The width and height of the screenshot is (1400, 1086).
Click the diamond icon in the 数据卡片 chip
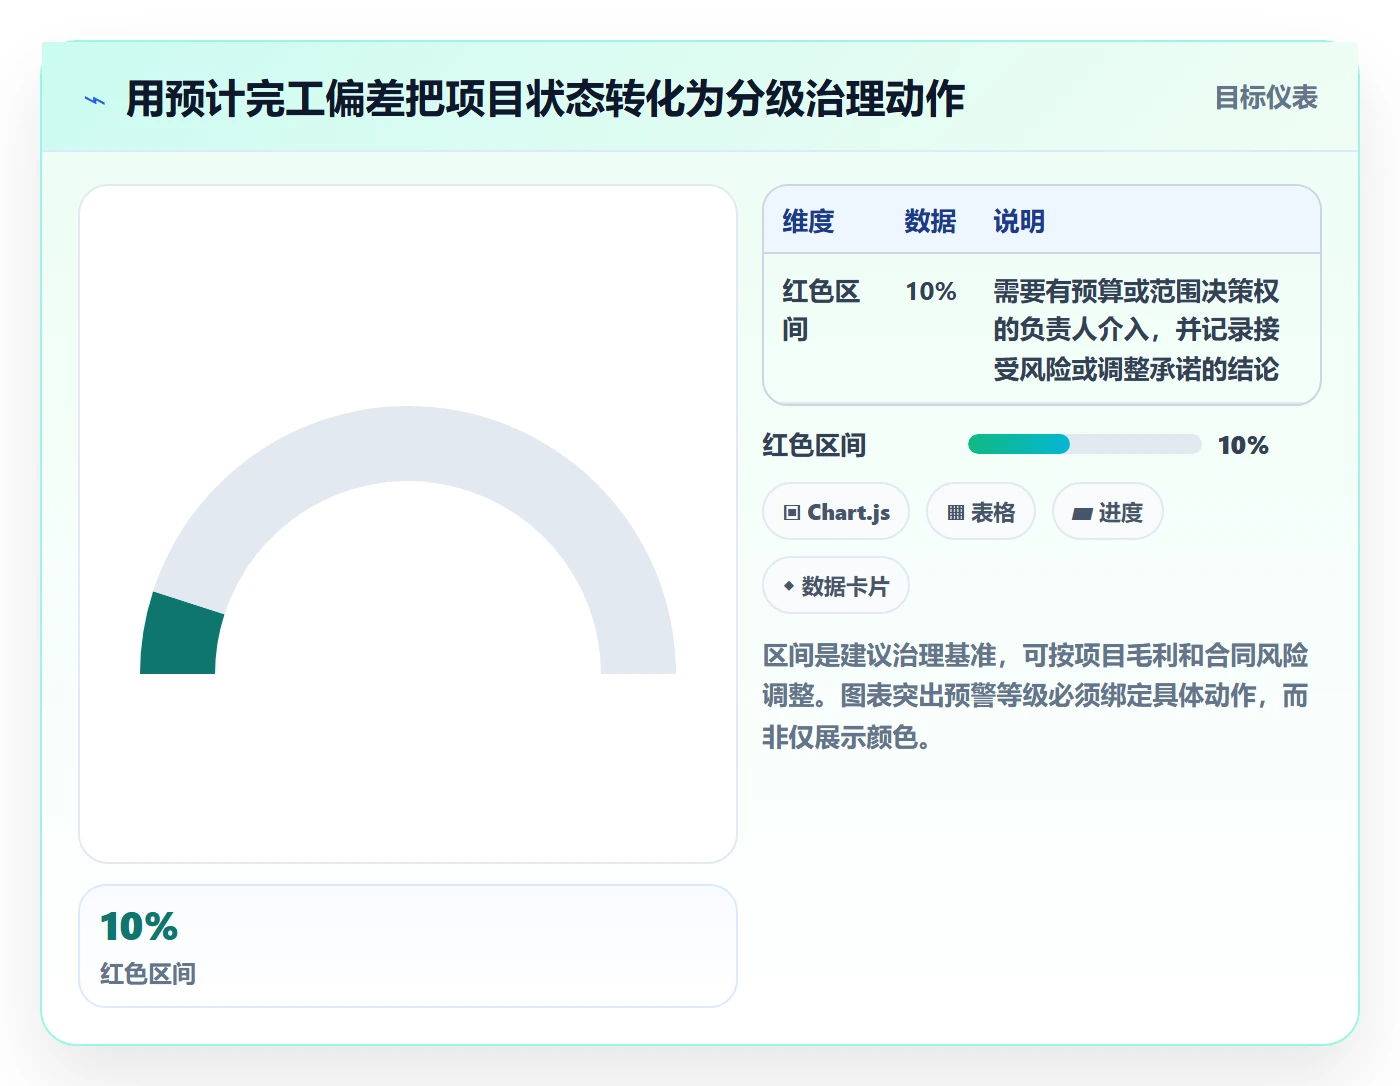tap(789, 586)
